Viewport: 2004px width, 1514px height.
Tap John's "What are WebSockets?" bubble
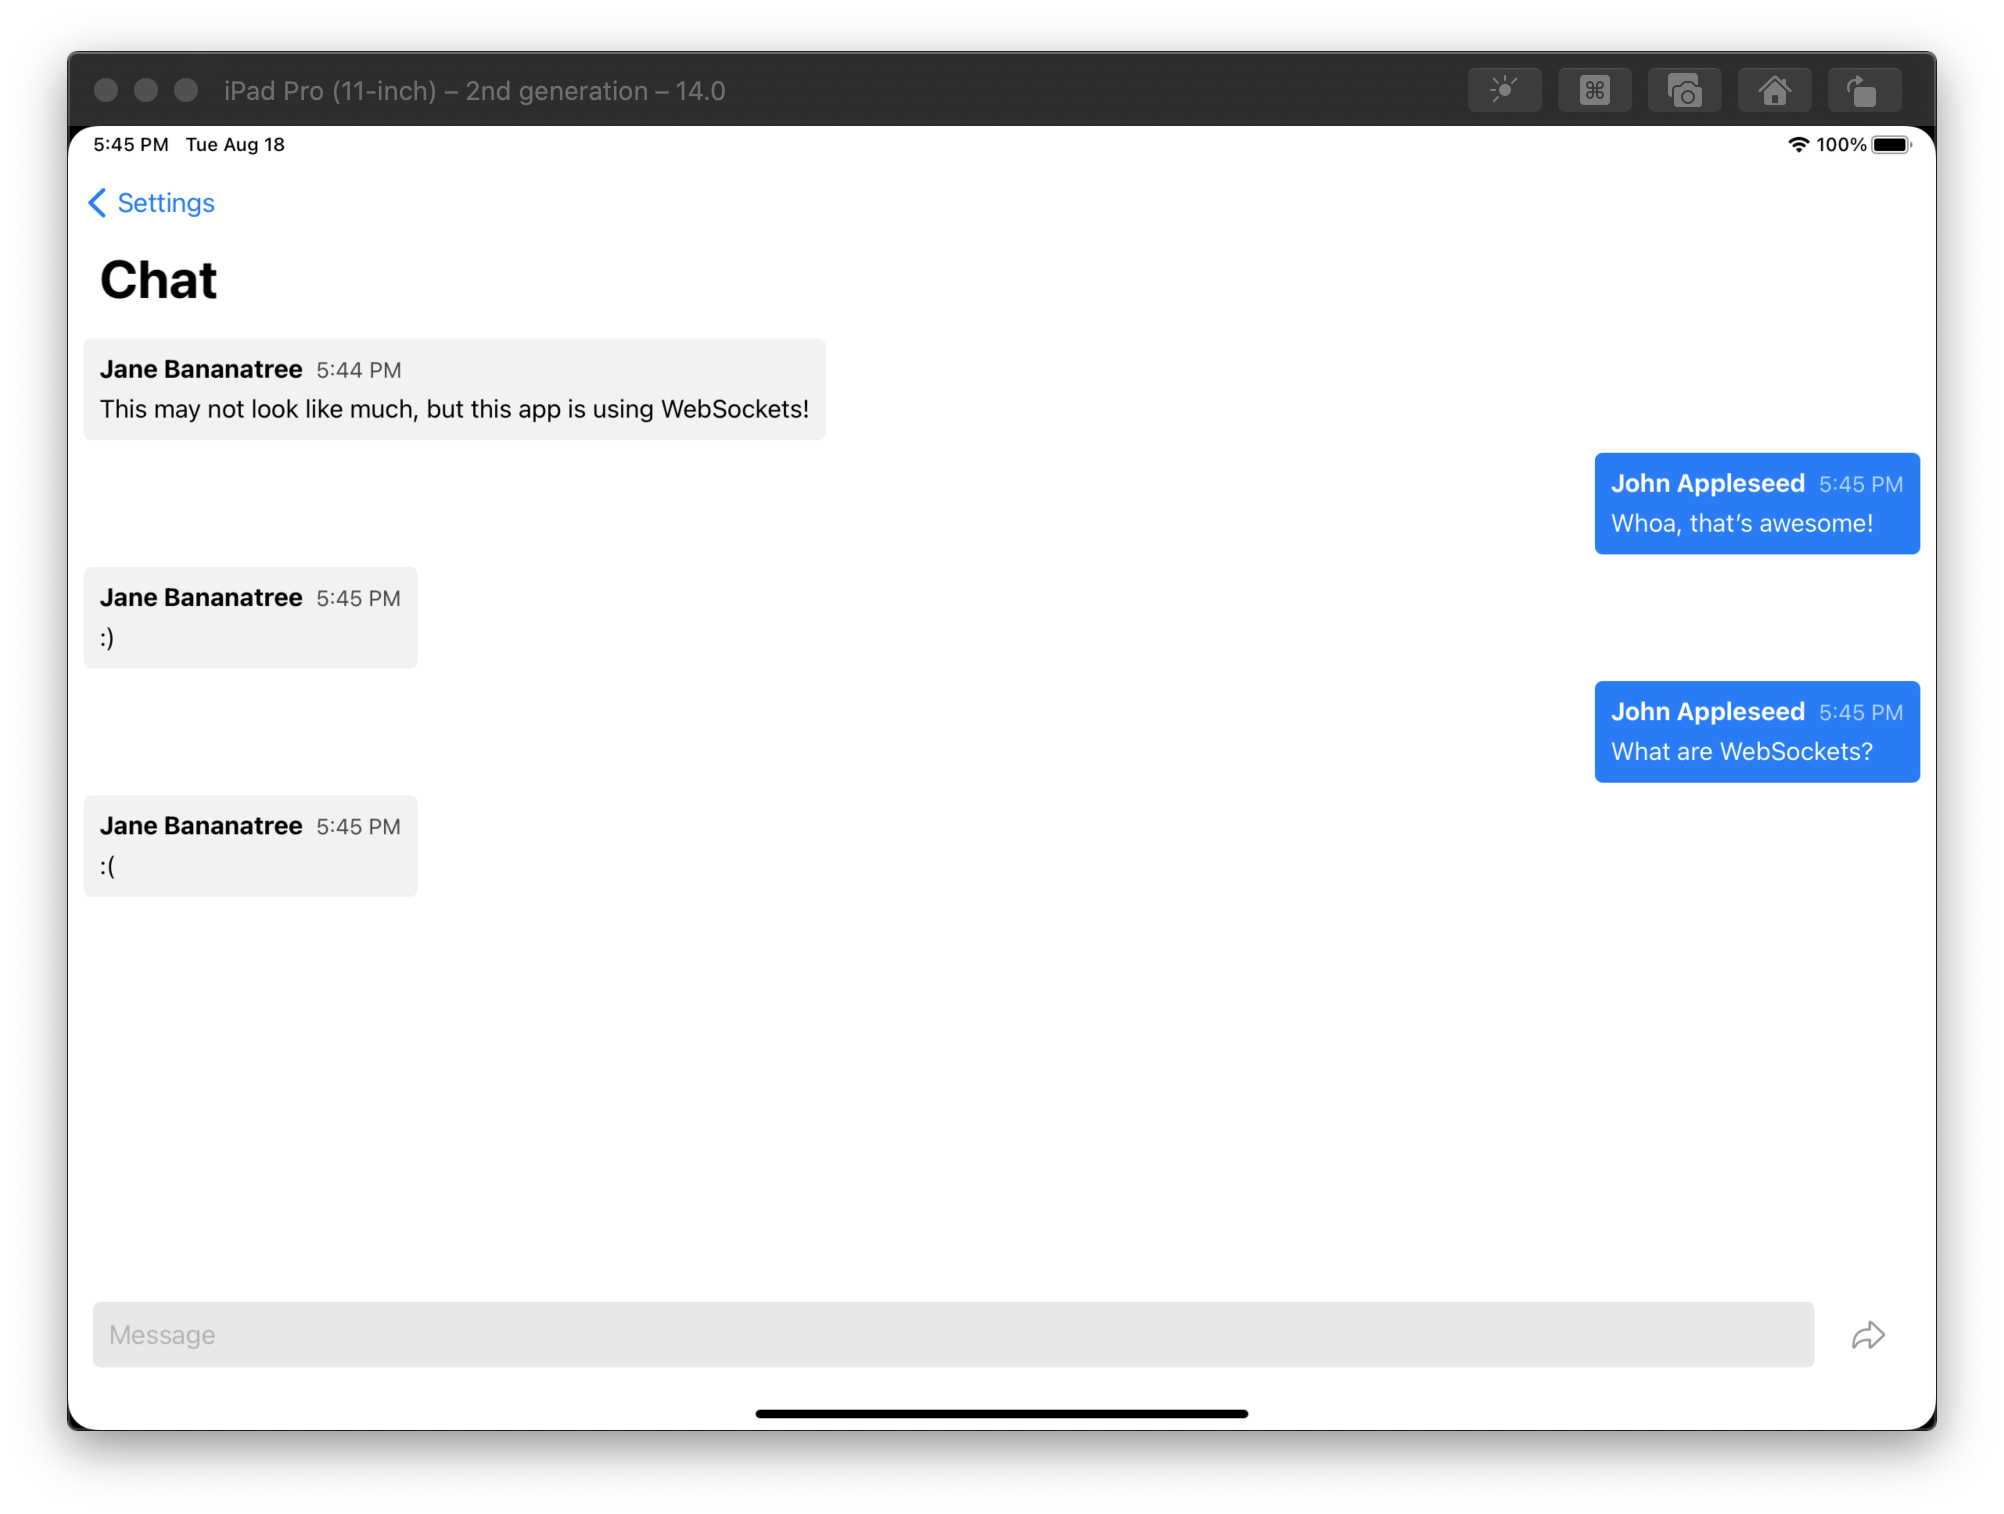1756,732
